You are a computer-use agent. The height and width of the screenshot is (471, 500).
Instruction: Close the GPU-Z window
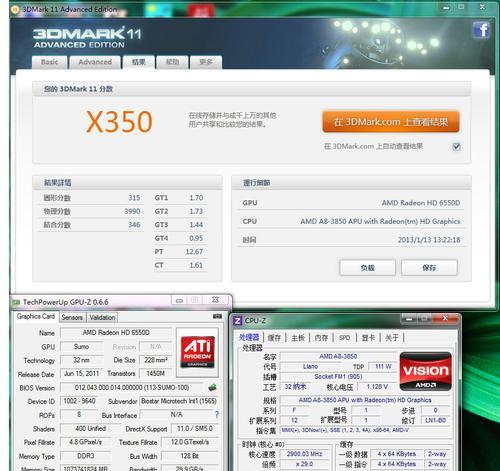pyautogui.click(x=215, y=300)
